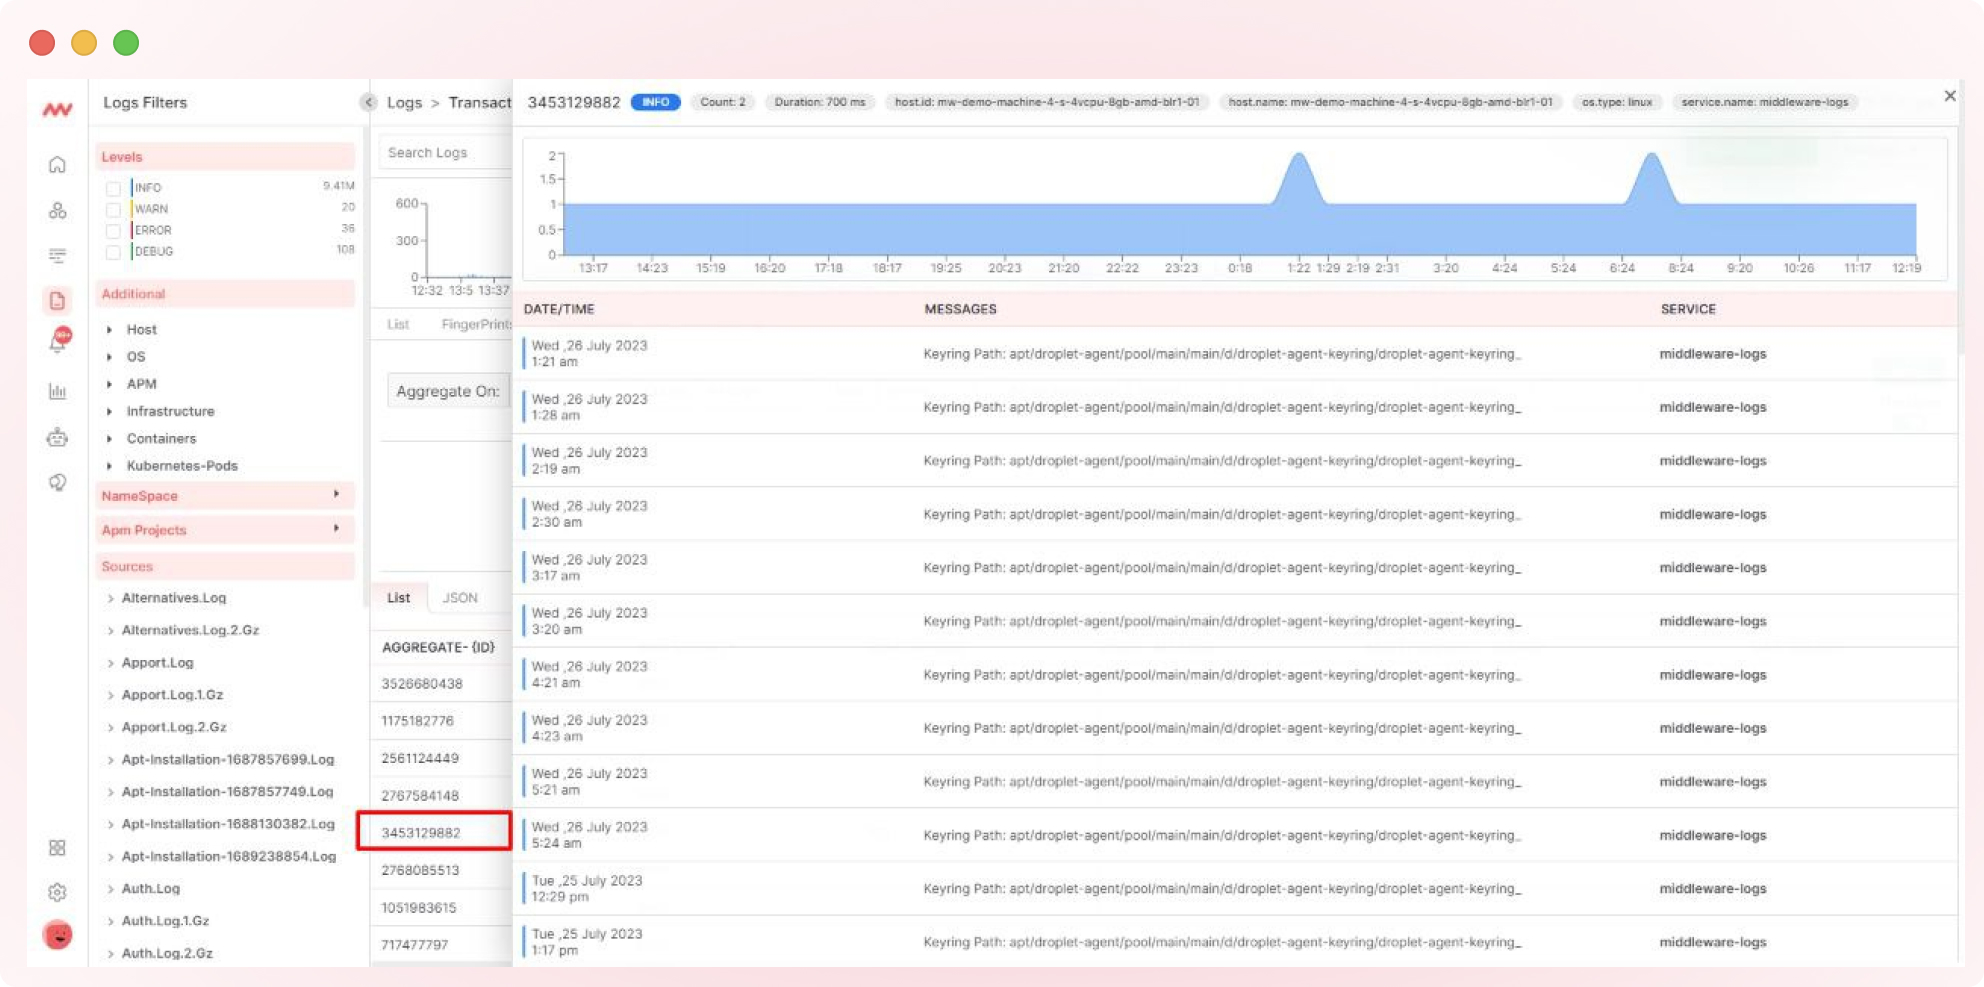Select the bar chart metrics icon
This screenshot has height=987, width=1984.
(57, 391)
